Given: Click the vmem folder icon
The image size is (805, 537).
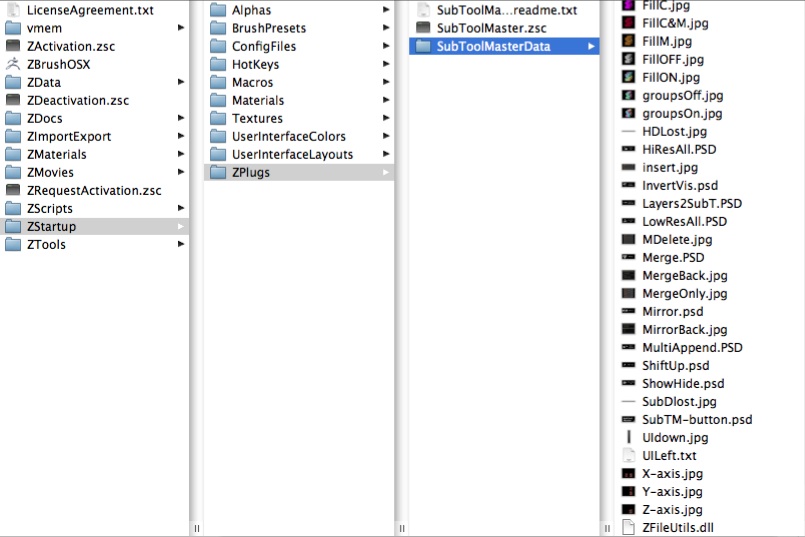Looking at the screenshot, I should pos(13,28).
